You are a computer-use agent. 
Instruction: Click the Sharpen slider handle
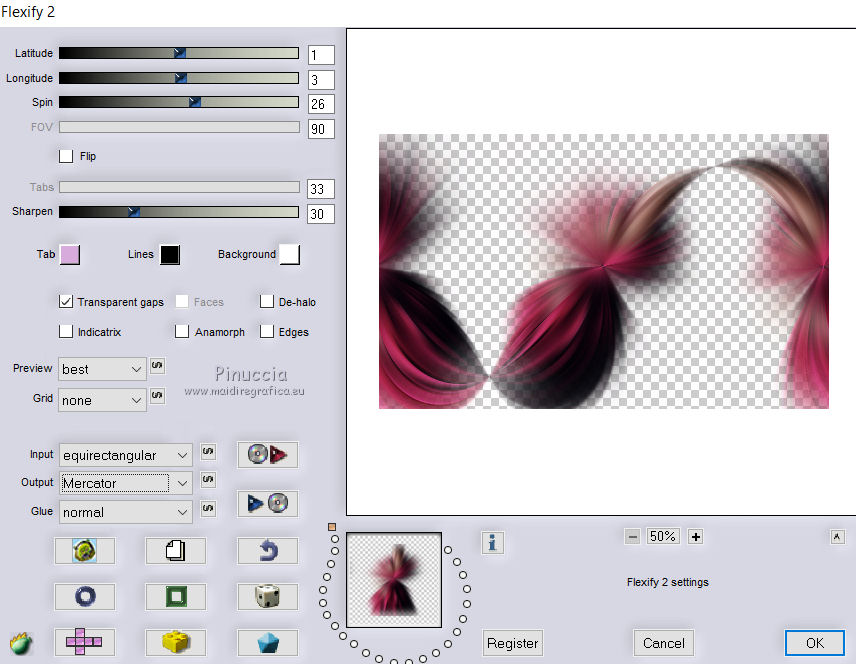coord(134,211)
